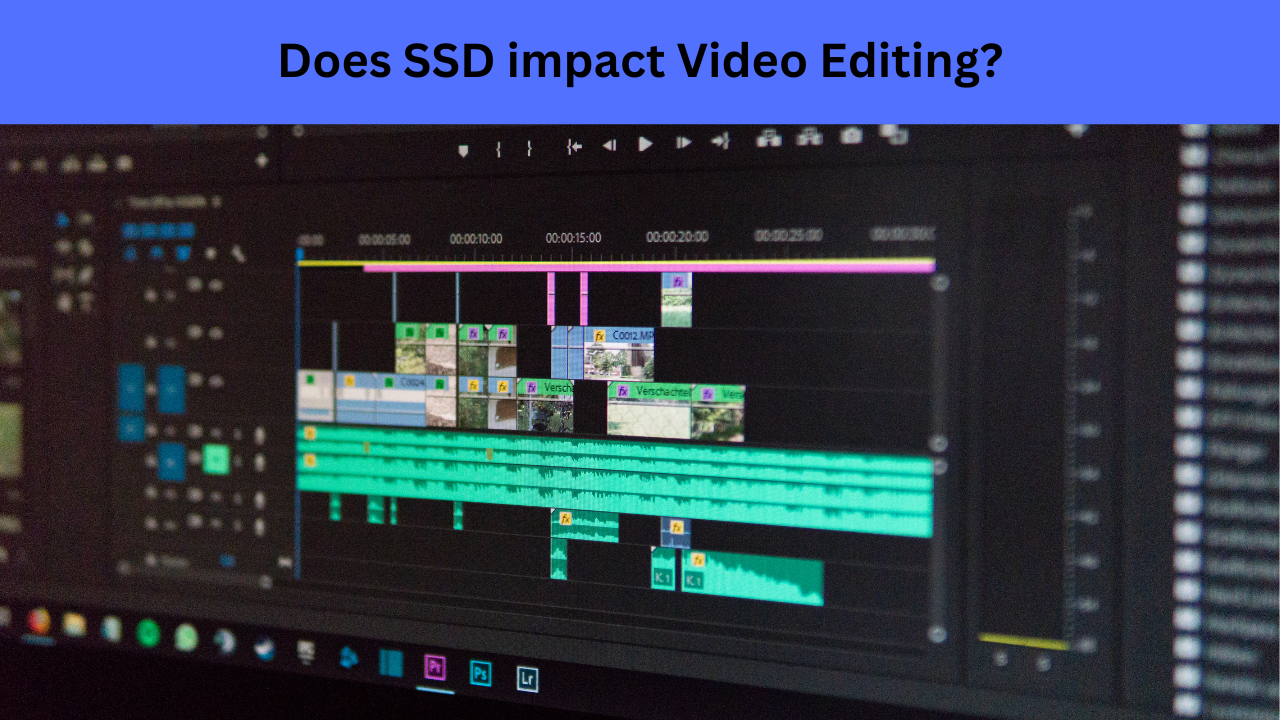Click the 00:00:10:00 mark on time ruler
This screenshot has width=1280, height=720.
475,239
